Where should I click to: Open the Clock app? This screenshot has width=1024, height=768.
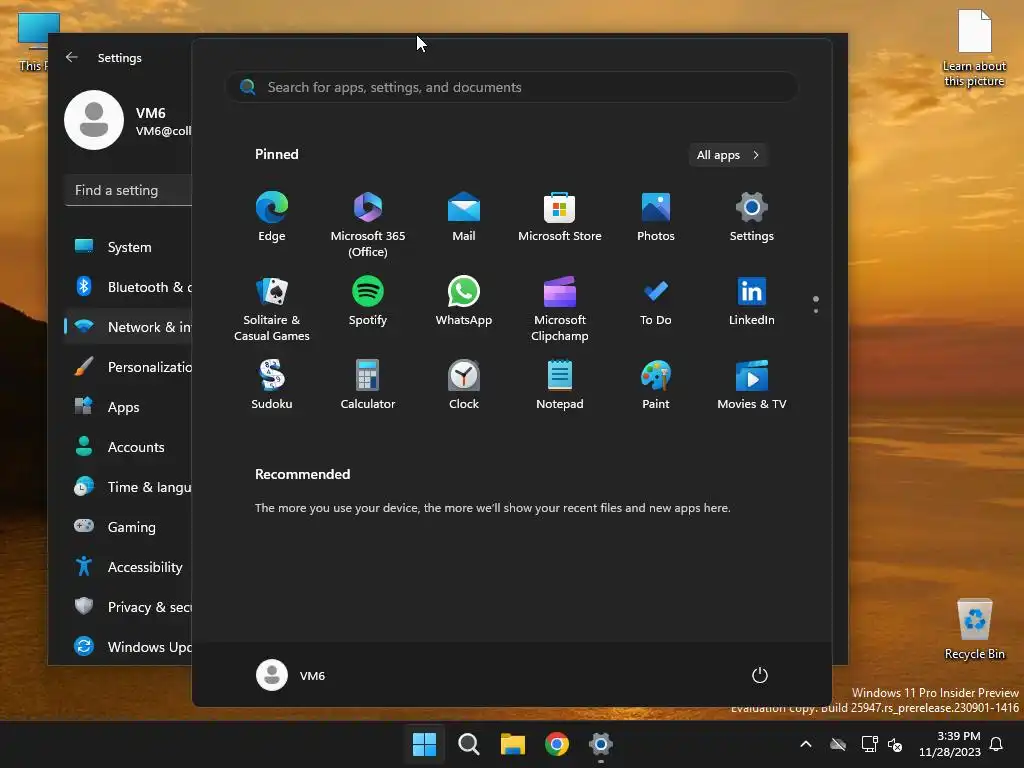[464, 385]
